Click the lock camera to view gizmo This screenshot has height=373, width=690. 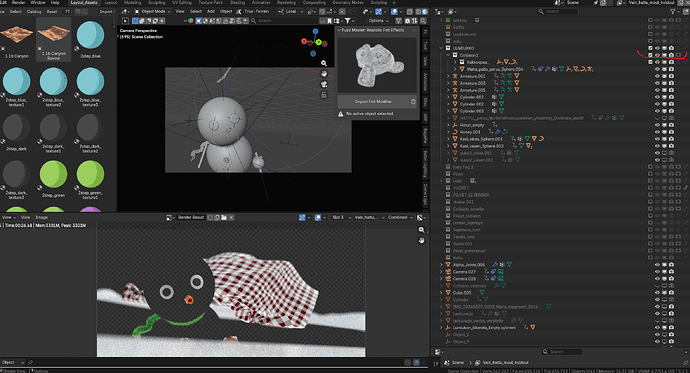click(324, 95)
